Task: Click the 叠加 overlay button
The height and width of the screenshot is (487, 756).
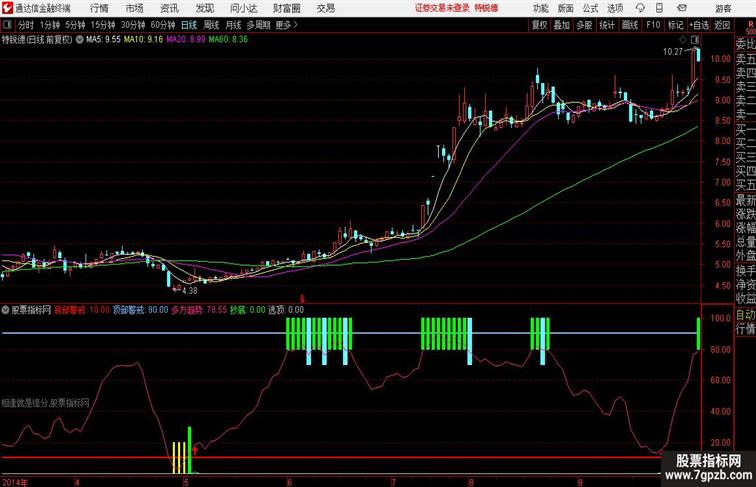Action: point(562,25)
